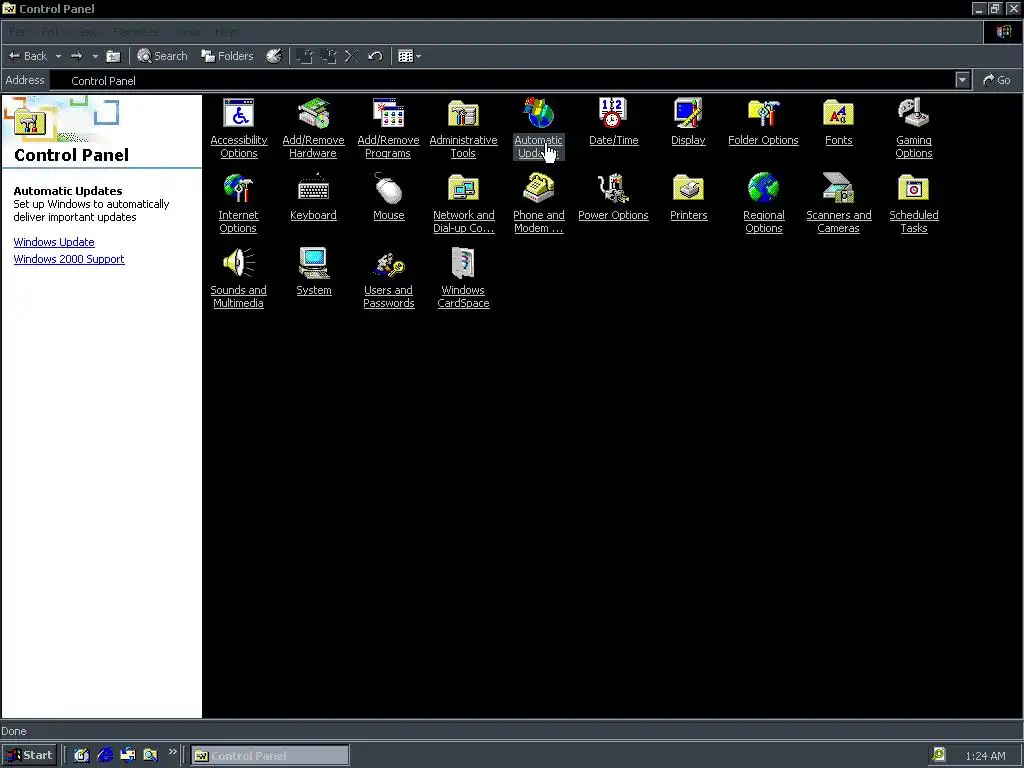Viewport: 1024px width, 768px height.
Task: Open the Keyboard settings icon
Action: coord(313,197)
